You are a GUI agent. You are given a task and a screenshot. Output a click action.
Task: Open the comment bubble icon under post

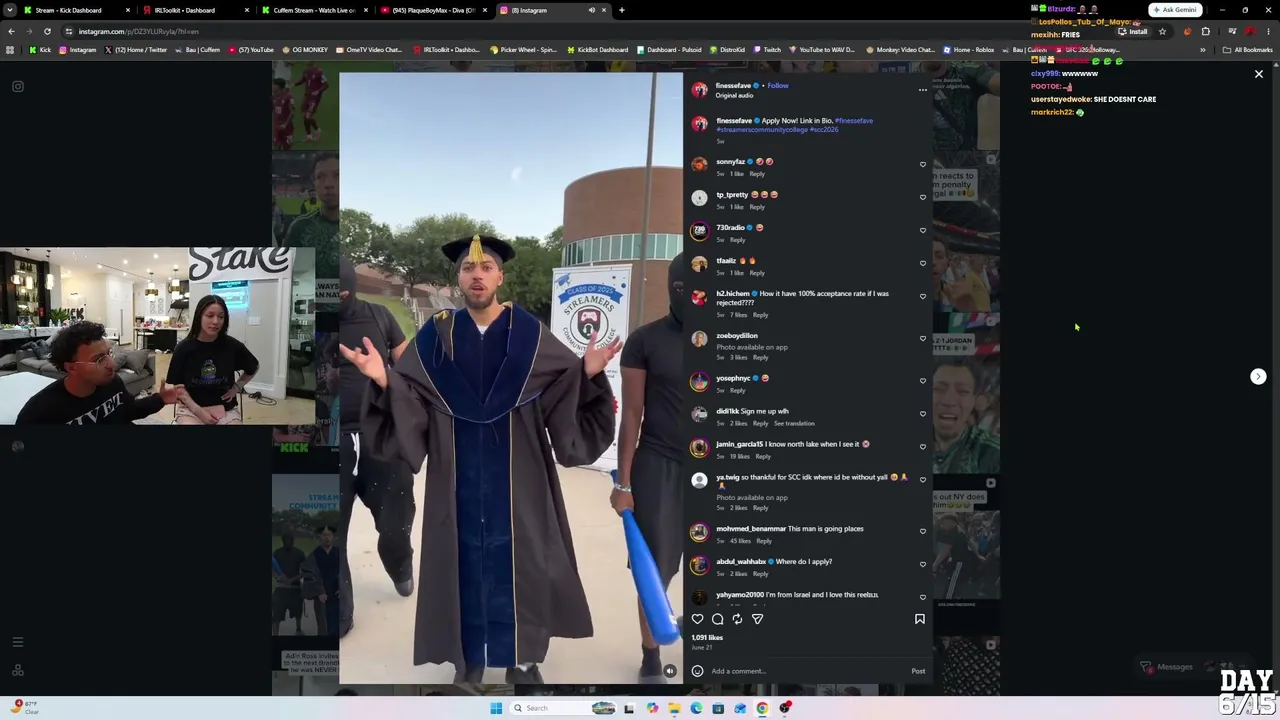coord(718,619)
